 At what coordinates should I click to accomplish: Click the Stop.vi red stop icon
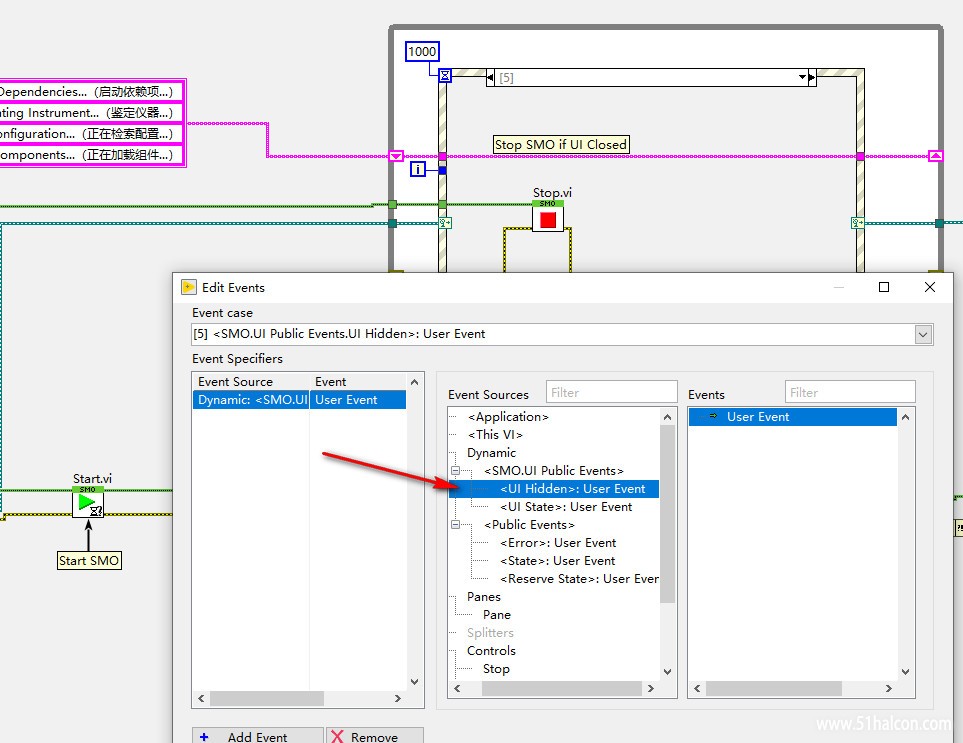548,216
